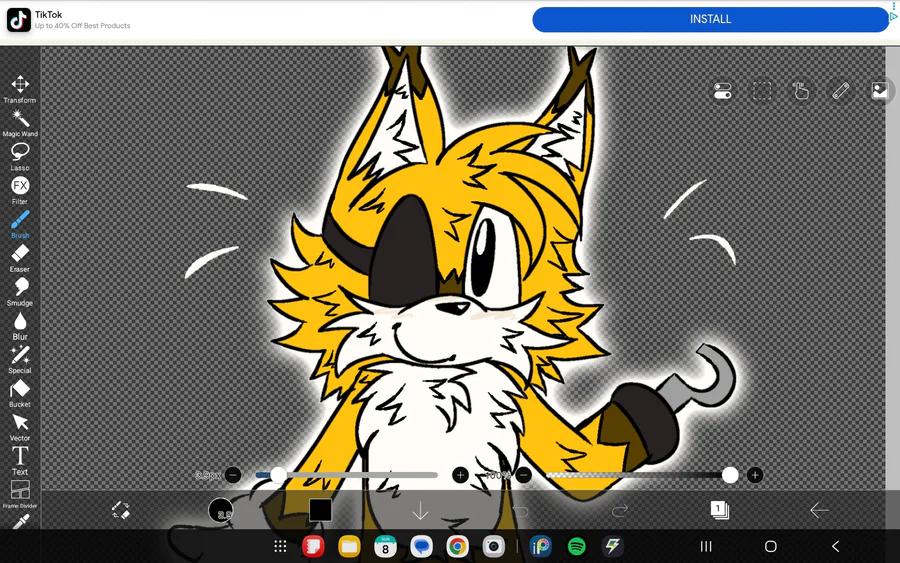Tap the Android back navigation button

click(x=836, y=546)
